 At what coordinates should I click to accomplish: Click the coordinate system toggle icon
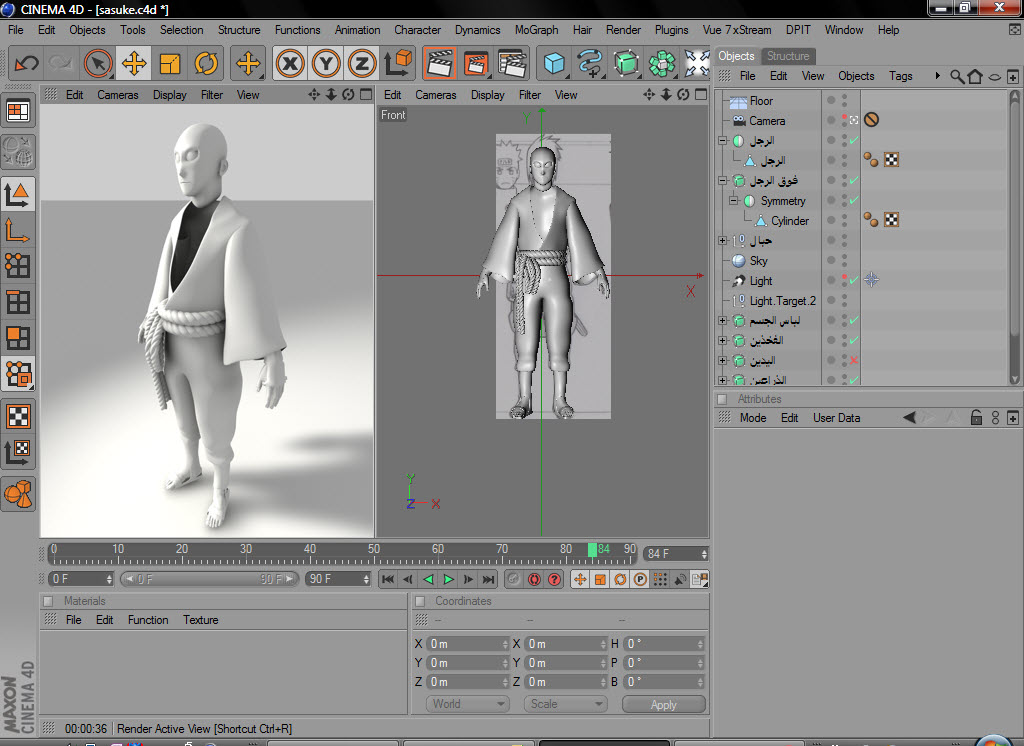click(398, 63)
